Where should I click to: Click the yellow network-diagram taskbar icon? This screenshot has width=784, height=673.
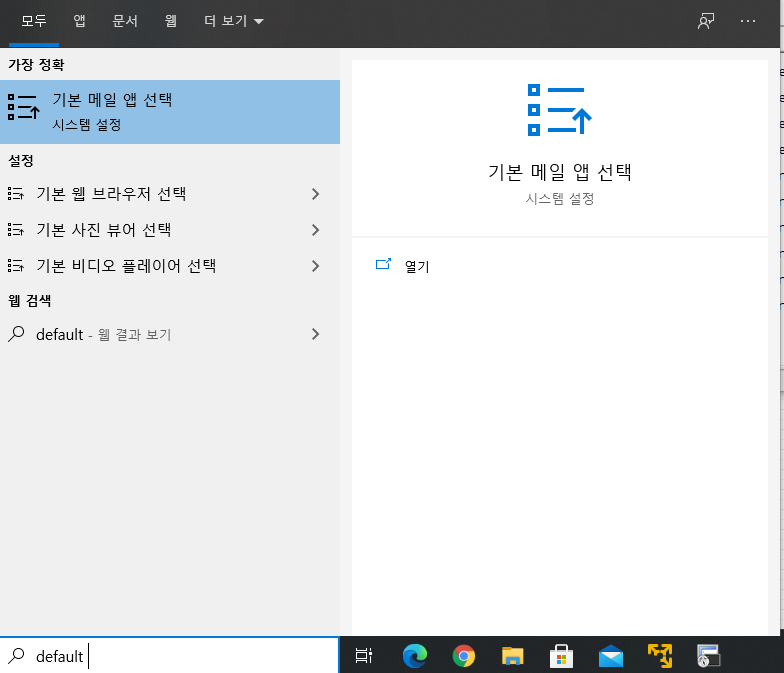pos(660,656)
